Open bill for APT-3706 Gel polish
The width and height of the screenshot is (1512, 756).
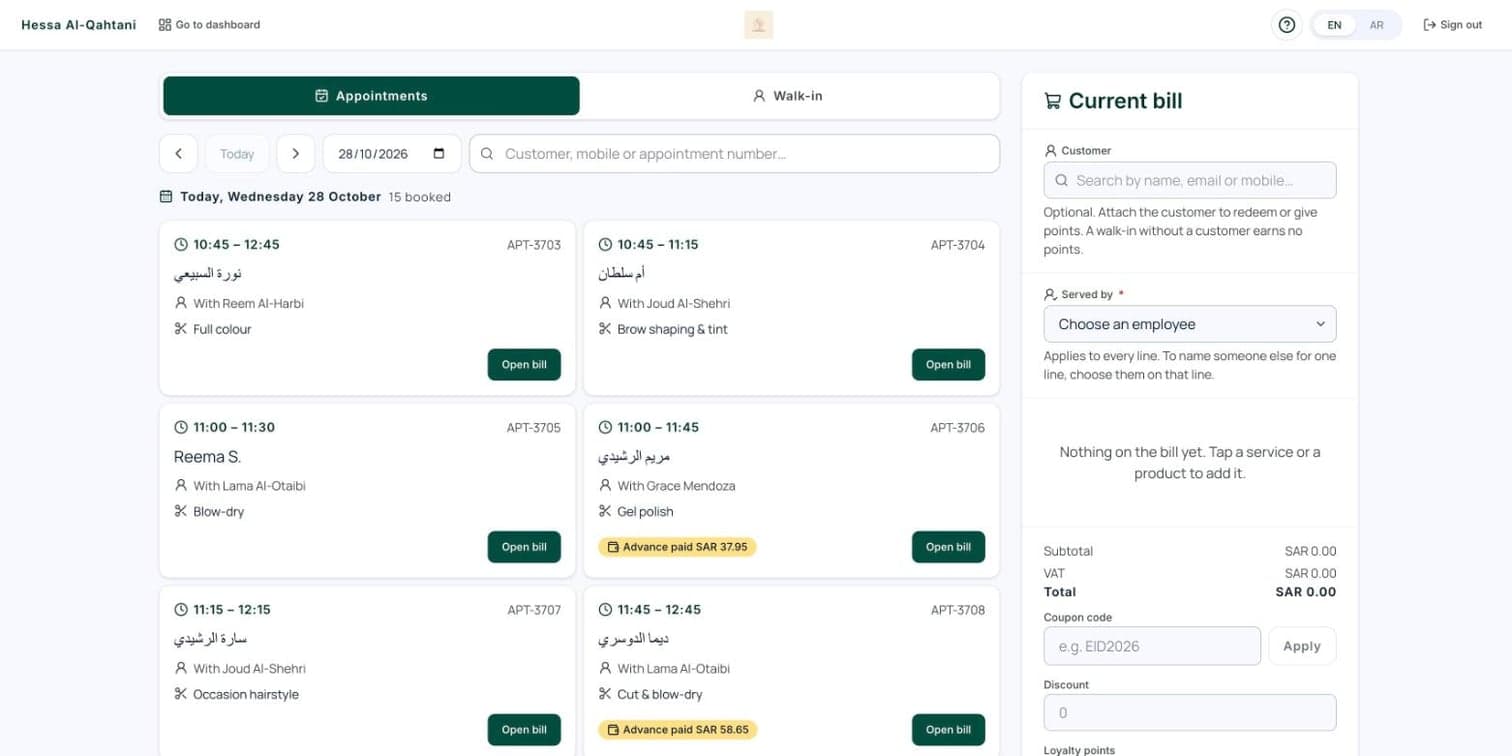(948, 547)
